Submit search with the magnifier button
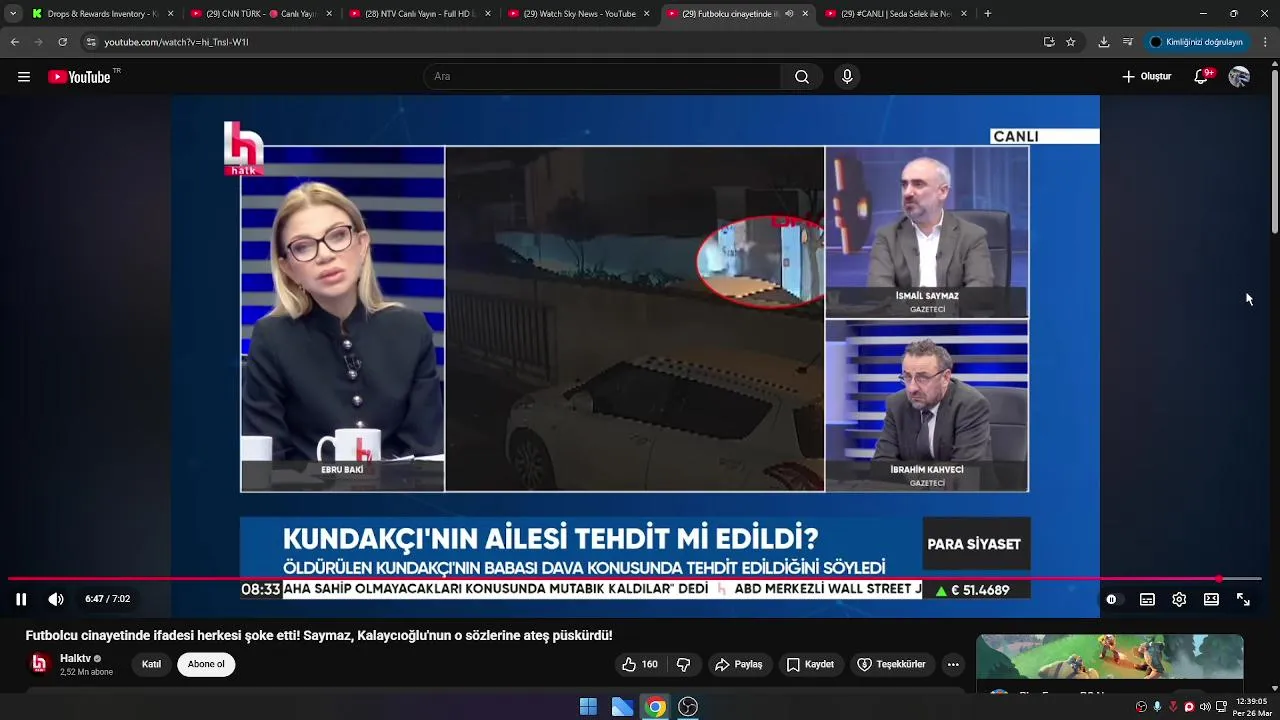 coord(802,76)
